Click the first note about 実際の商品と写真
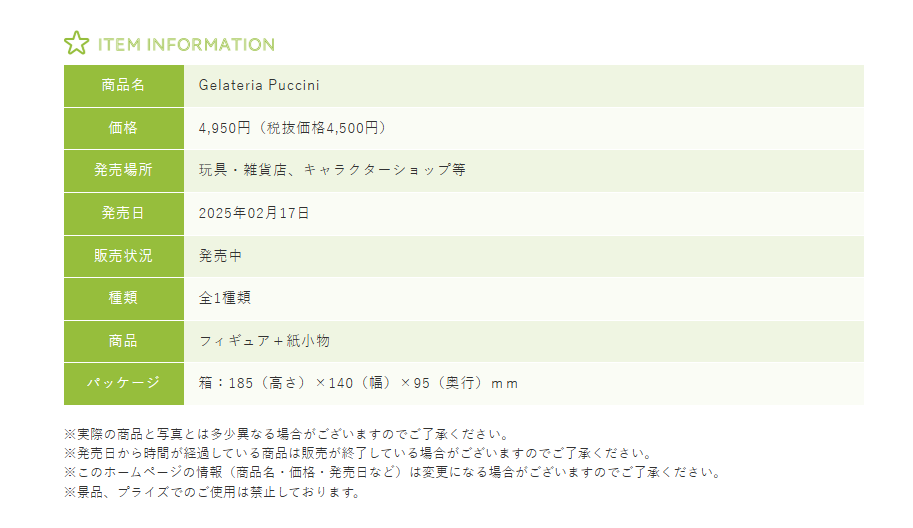 click(x=287, y=434)
